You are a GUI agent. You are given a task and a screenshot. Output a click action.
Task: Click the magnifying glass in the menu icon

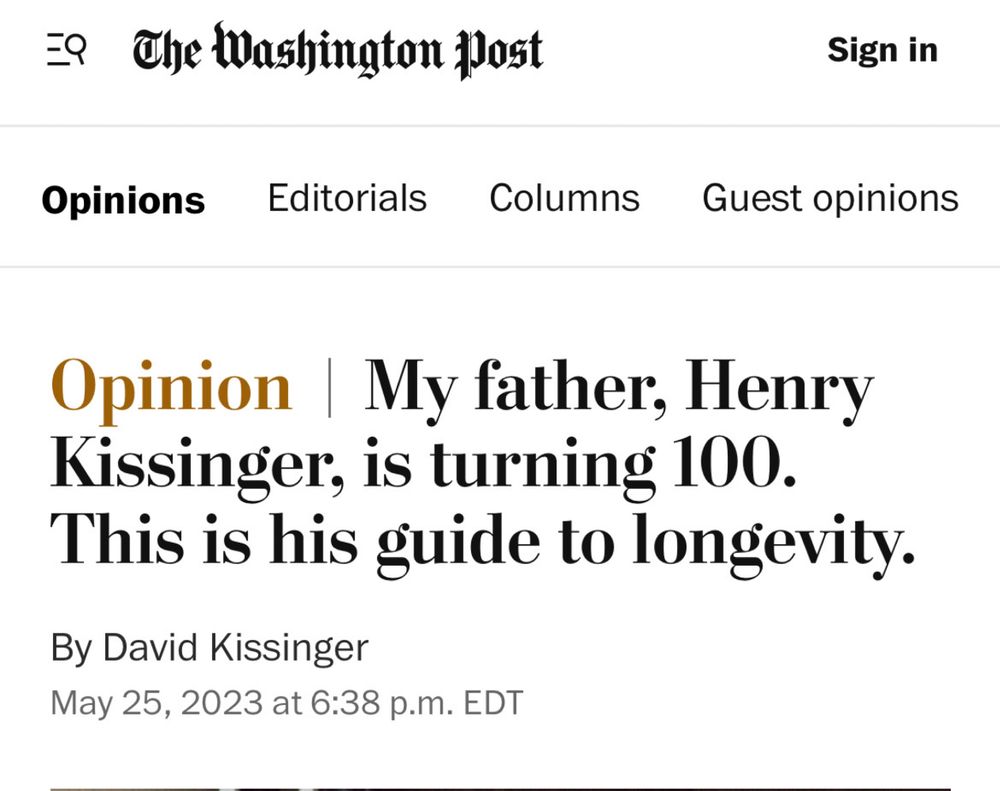pyautogui.click(x=77, y=47)
